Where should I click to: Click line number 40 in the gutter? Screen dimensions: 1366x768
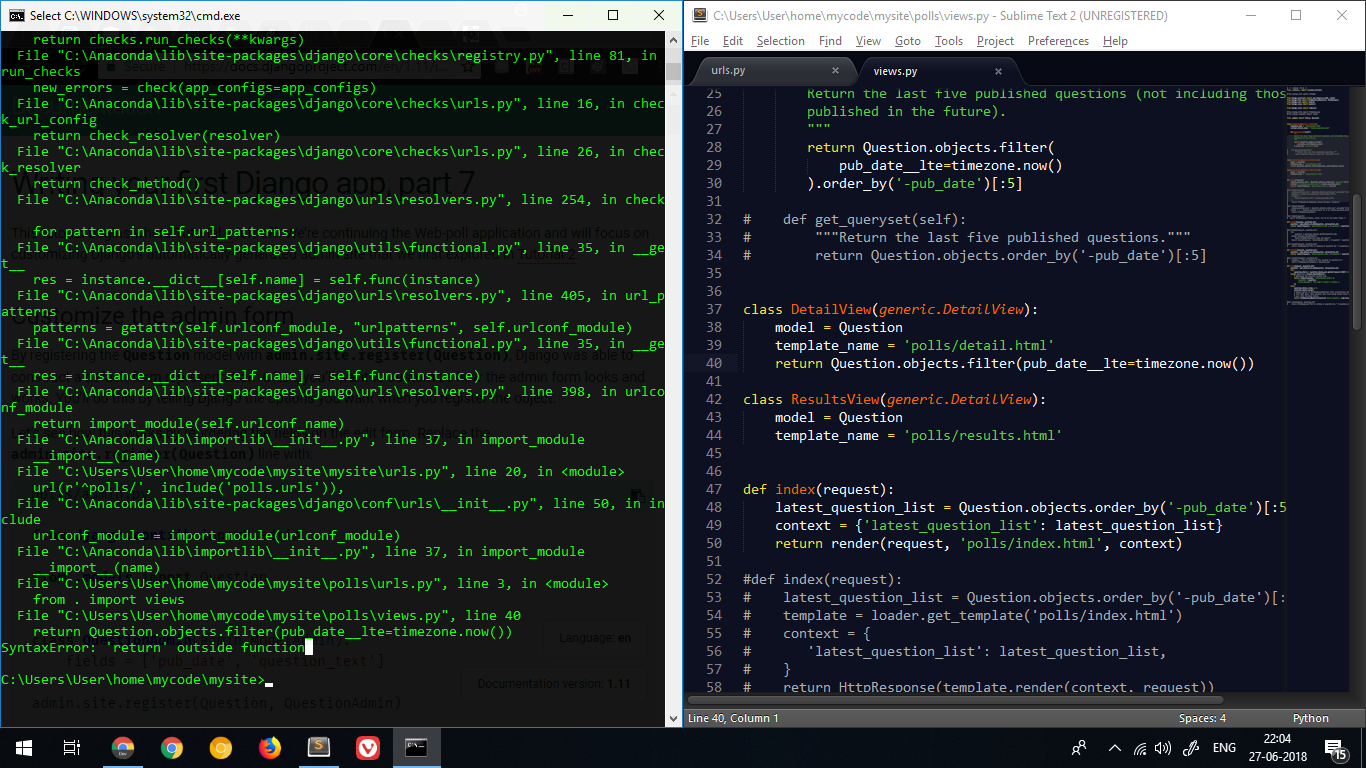point(712,364)
